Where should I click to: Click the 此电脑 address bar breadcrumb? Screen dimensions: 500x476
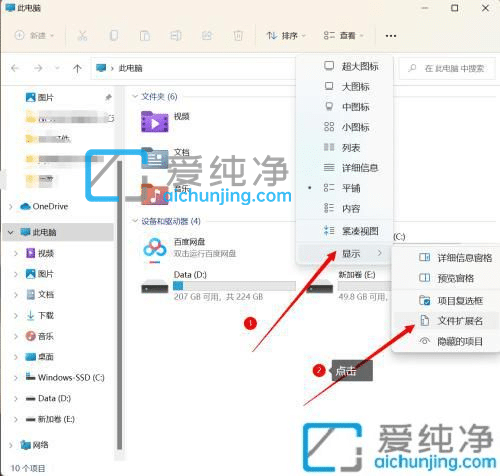click(x=130, y=68)
